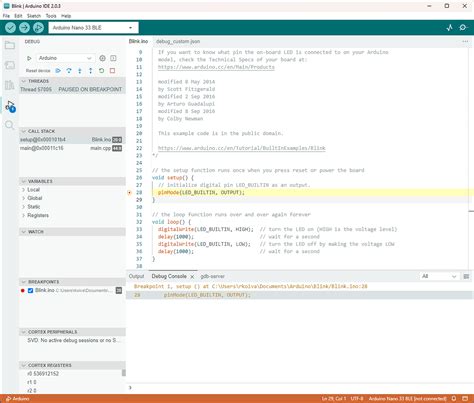The width and height of the screenshot is (474, 403).
Task: Open the Sketchbook folder sidebar icon
Action: point(10,45)
